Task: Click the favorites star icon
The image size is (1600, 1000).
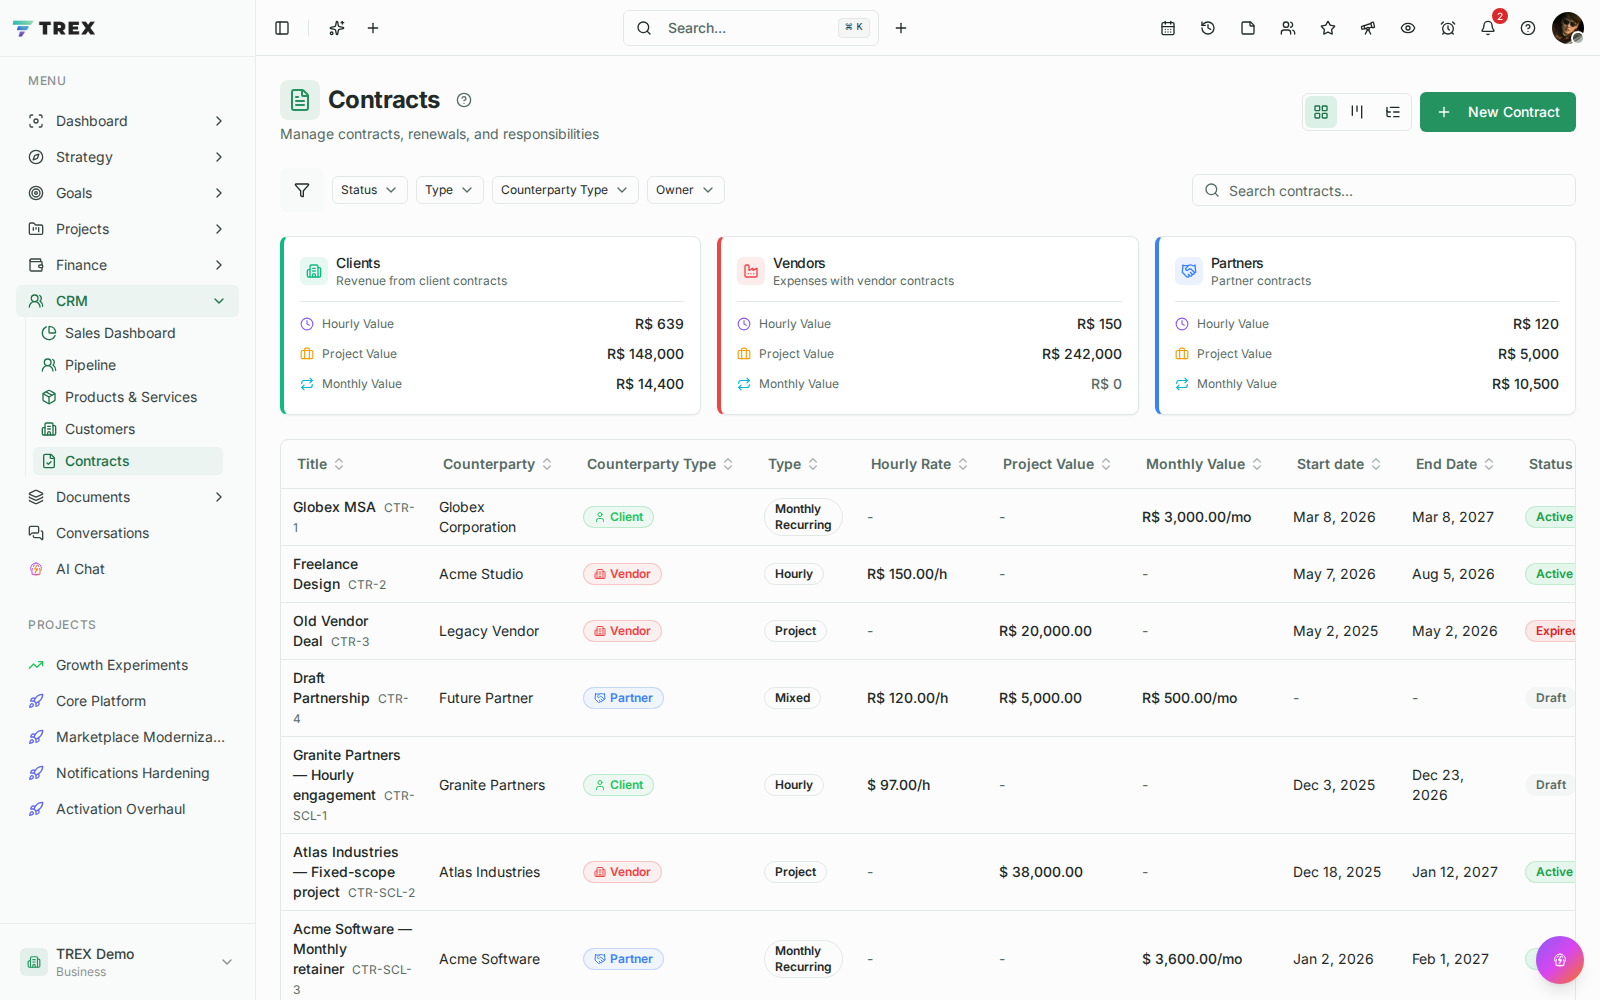Action: [x=1328, y=28]
